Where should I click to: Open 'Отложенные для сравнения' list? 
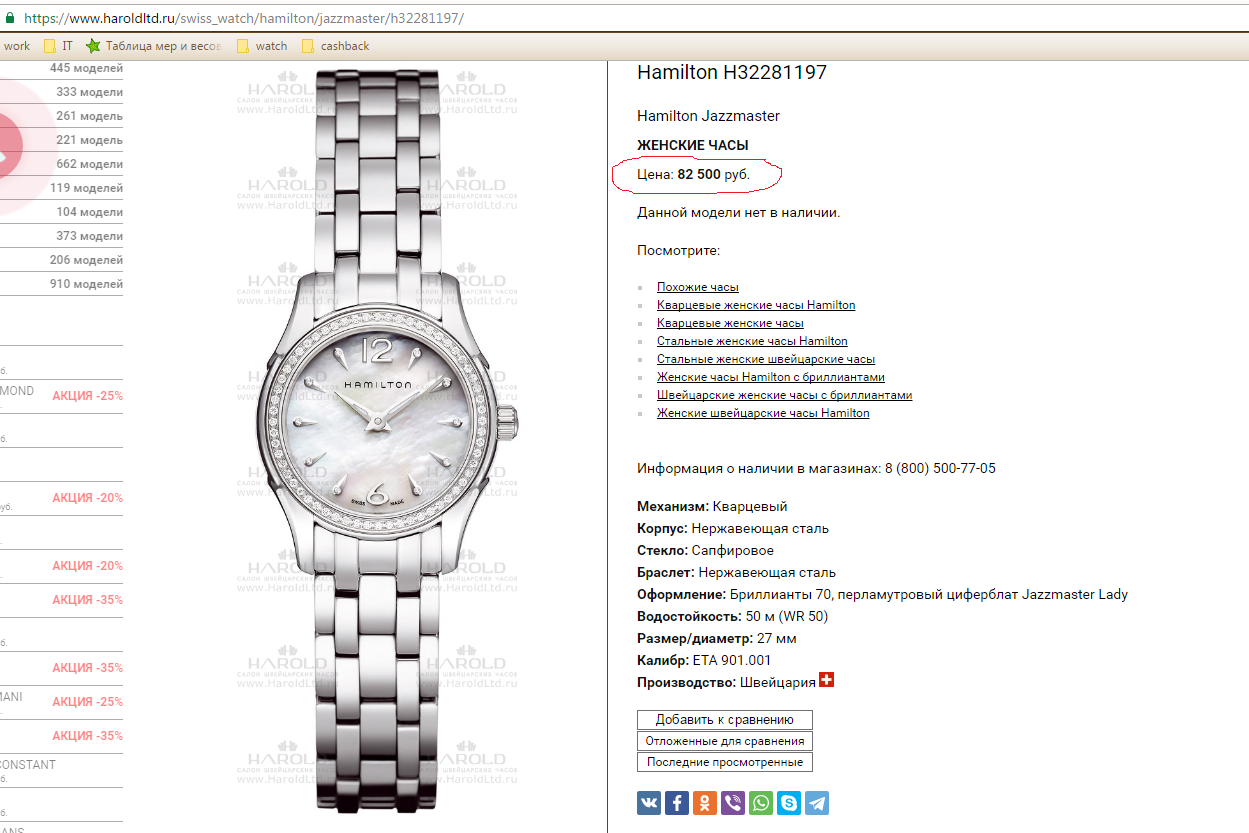[725, 741]
